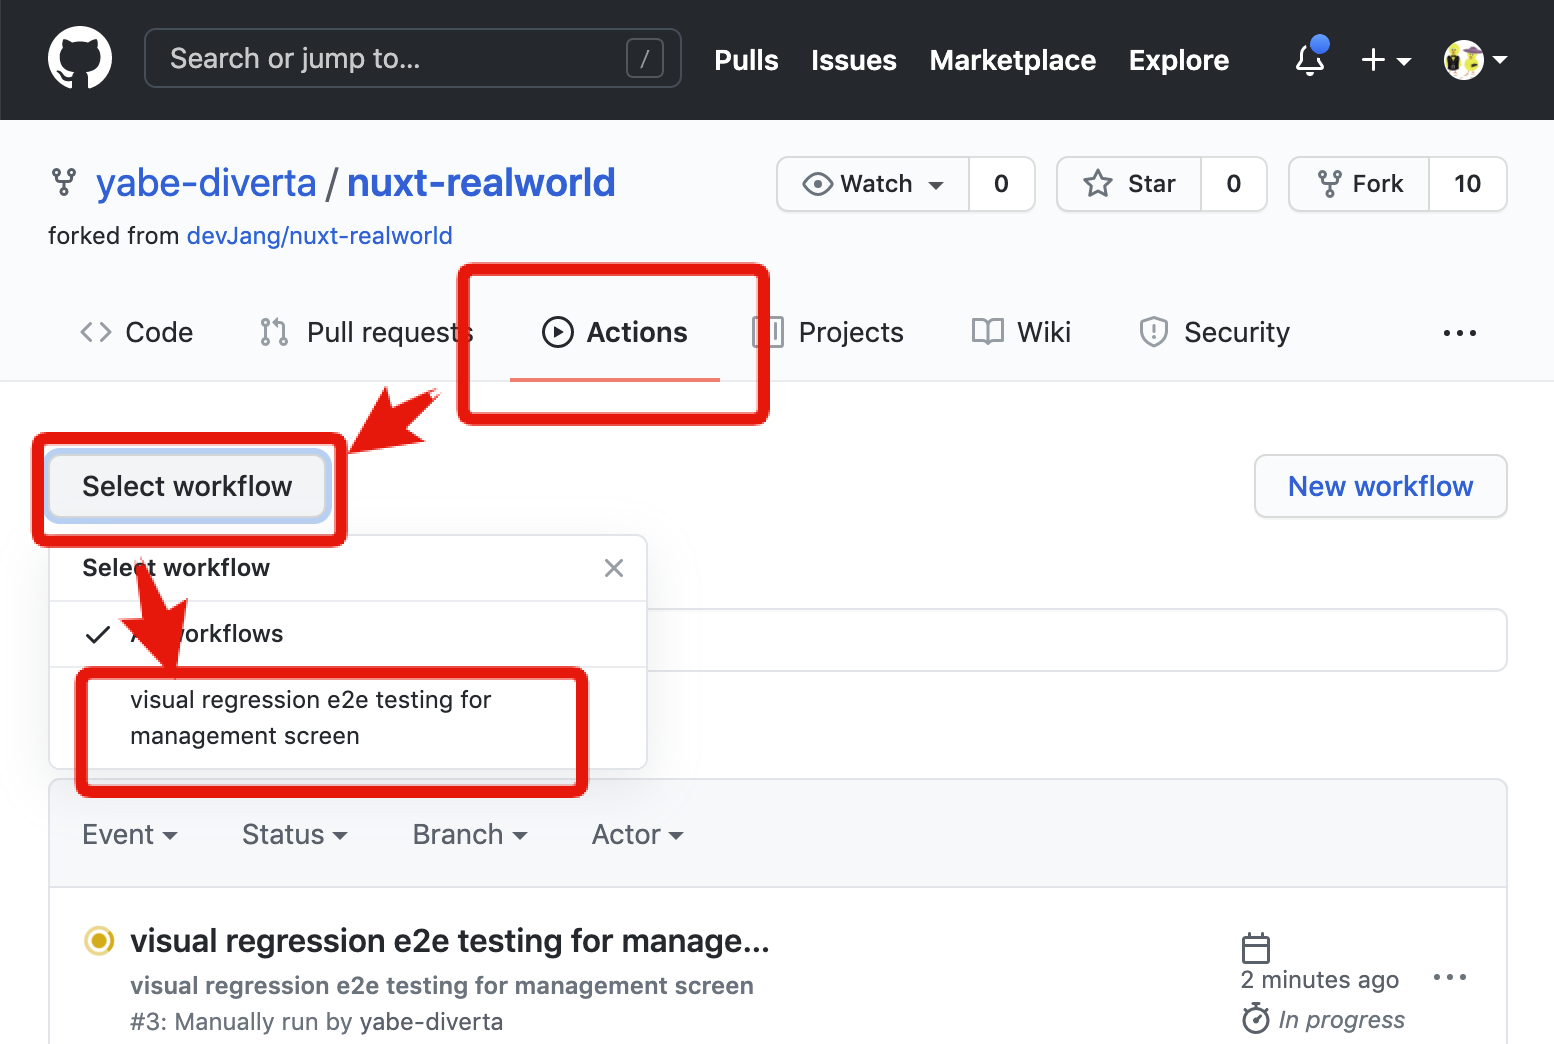Screen dimensions: 1554x1044
Task: Open the user avatar menu
Action: point(1475,60)
